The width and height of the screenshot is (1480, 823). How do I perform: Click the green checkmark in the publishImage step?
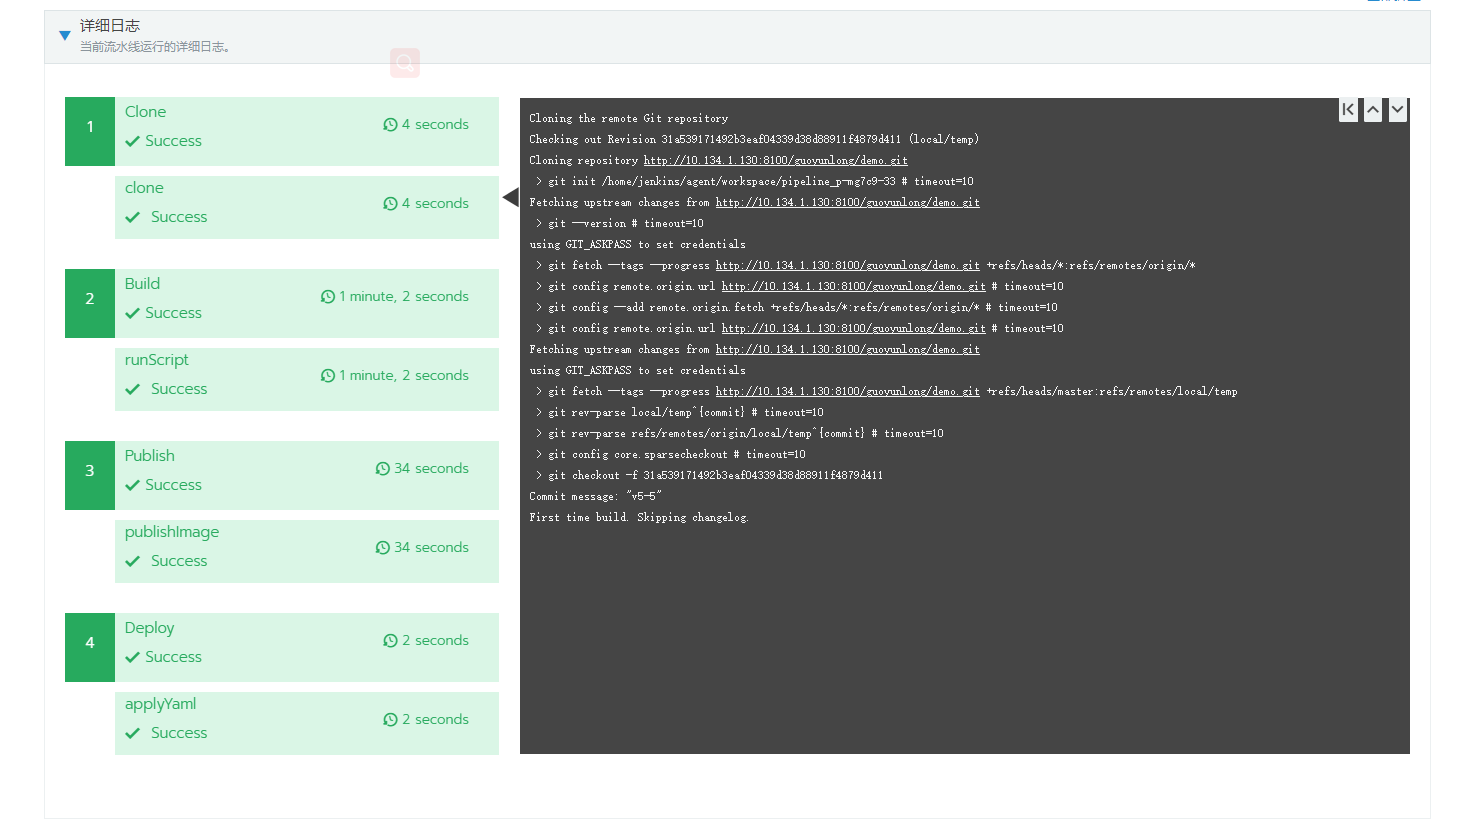(x=132, y=562)
